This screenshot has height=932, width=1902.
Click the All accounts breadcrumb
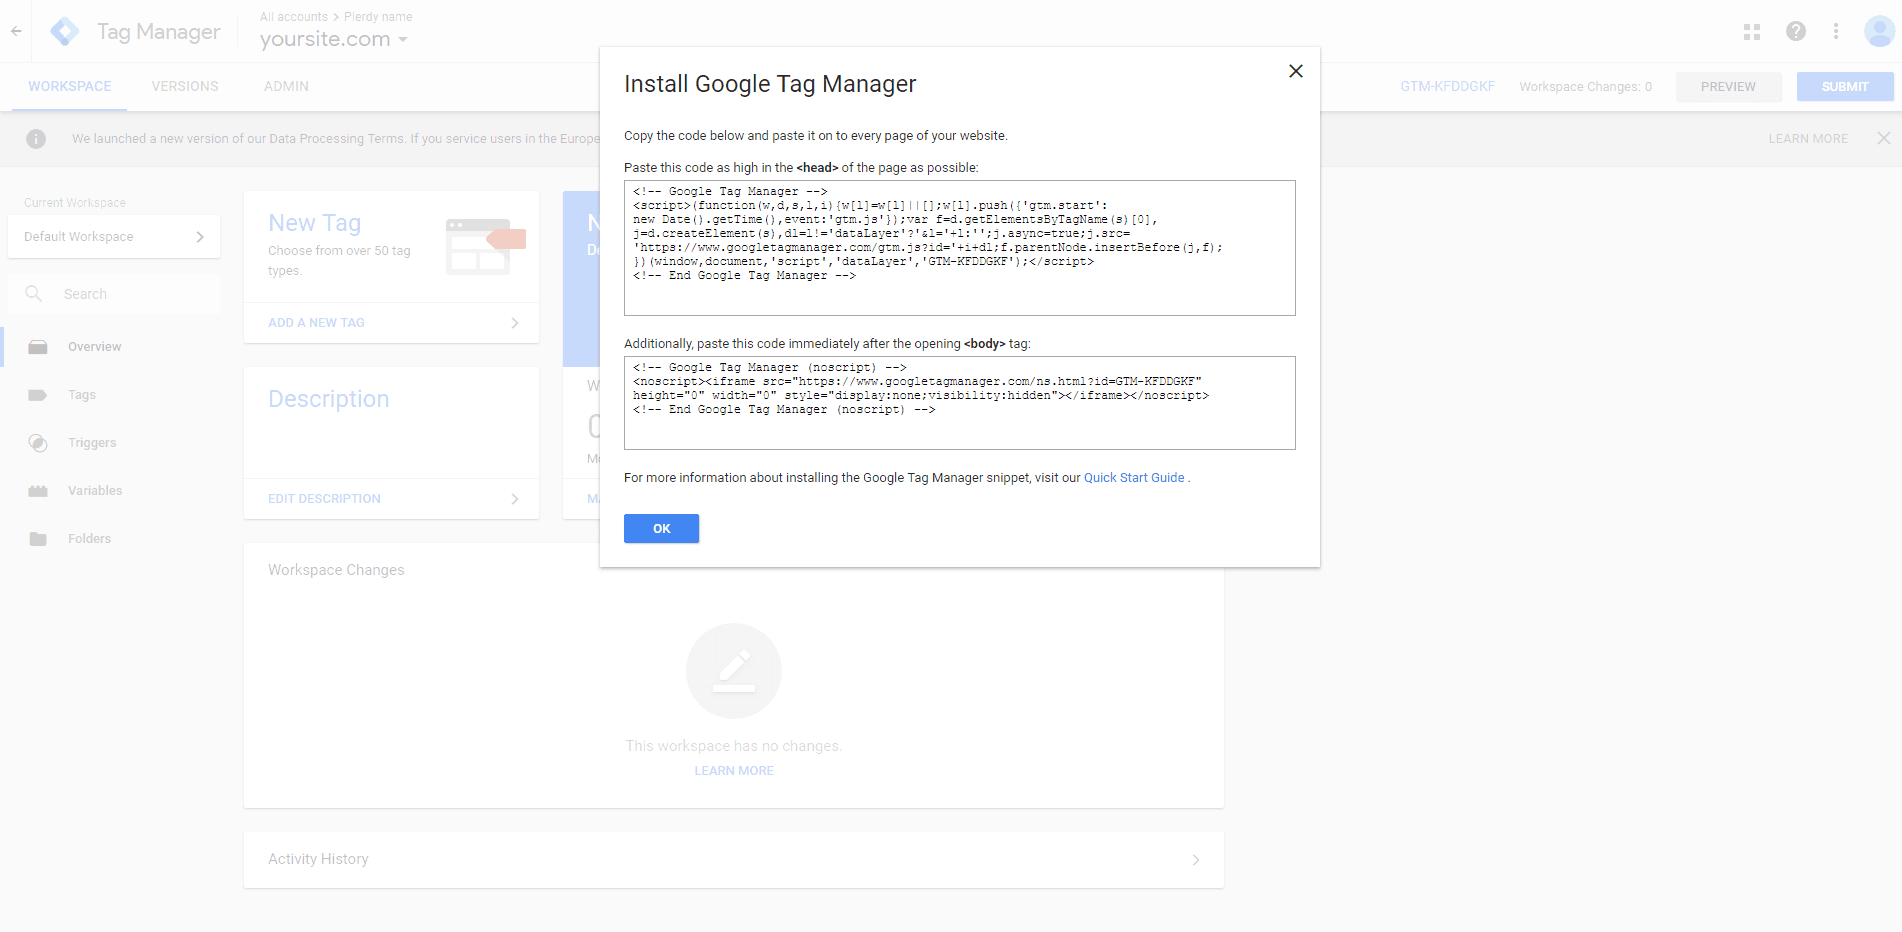(x=294, y=17)
